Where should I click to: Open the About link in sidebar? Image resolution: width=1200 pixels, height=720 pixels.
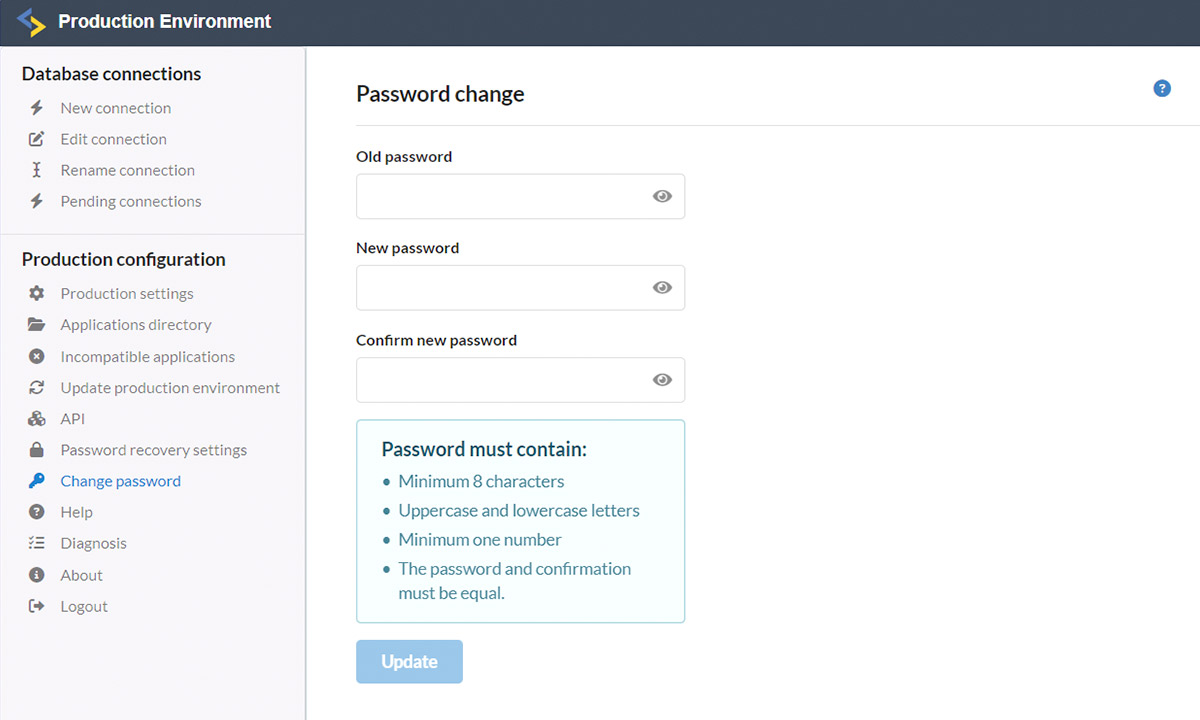[82, 575]
